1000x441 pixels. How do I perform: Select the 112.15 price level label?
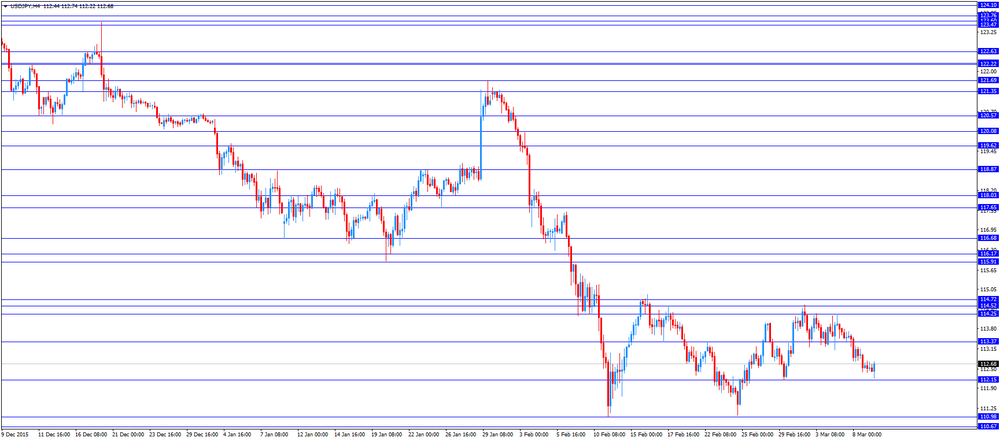(x=988, y=380)
